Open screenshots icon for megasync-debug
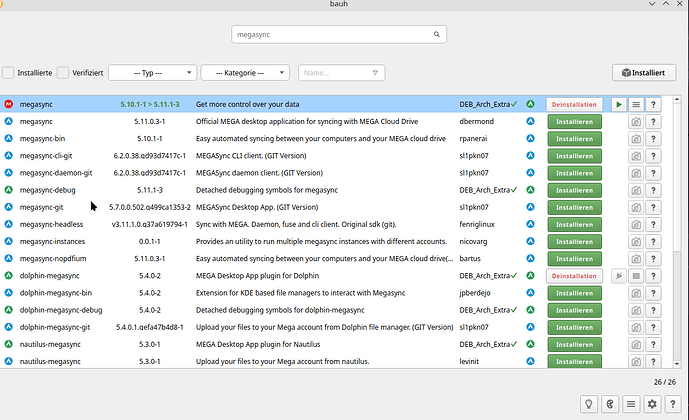This screenshot has height=420, width=689. [636, 190]
